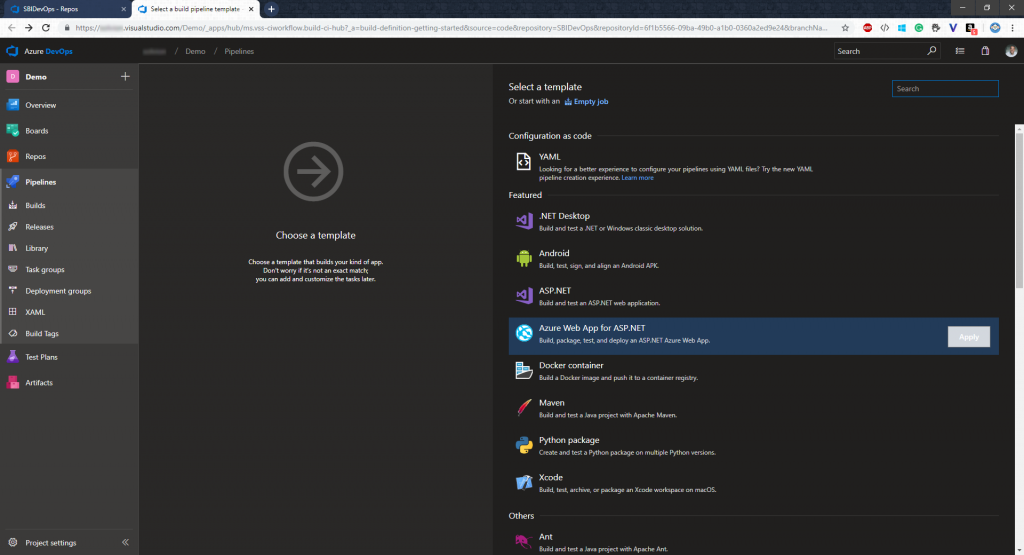Open the Chrome three-dot menu

tap(1013, 27)
